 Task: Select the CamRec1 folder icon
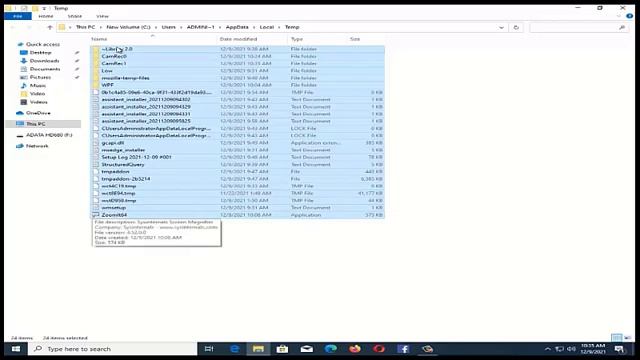(x=96, y=64)
